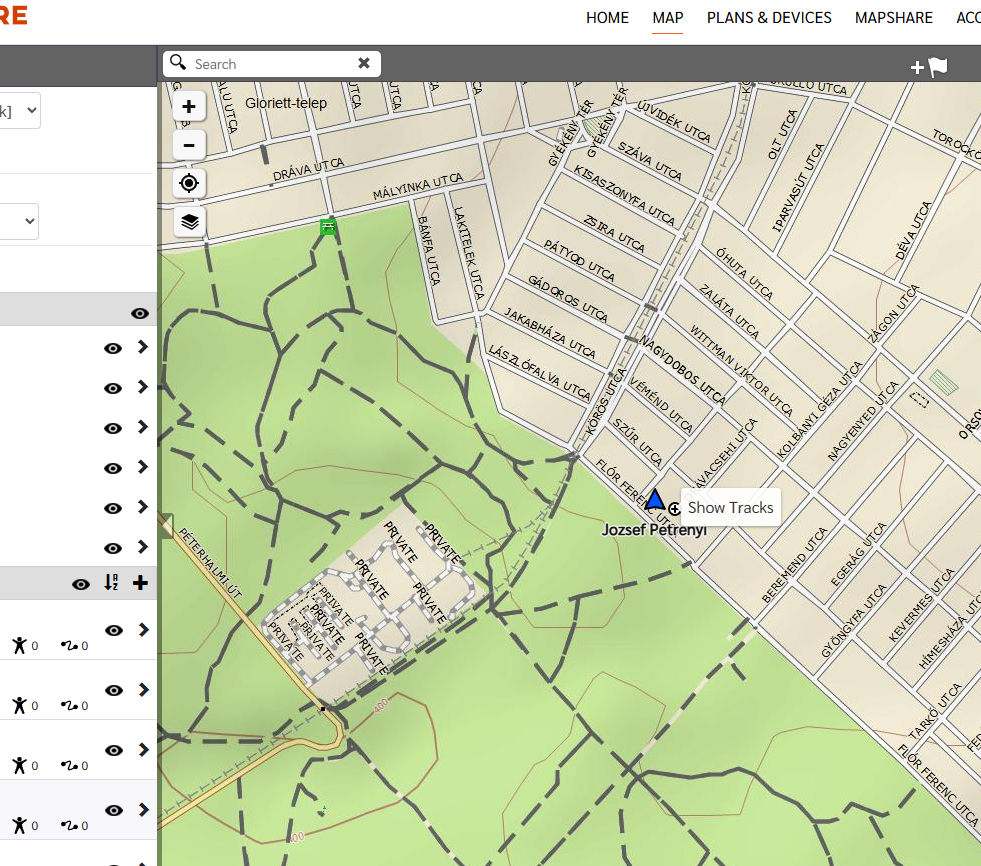Zoom in on the map
Viewport: 981px width, 866px height.
pos(189,107)
